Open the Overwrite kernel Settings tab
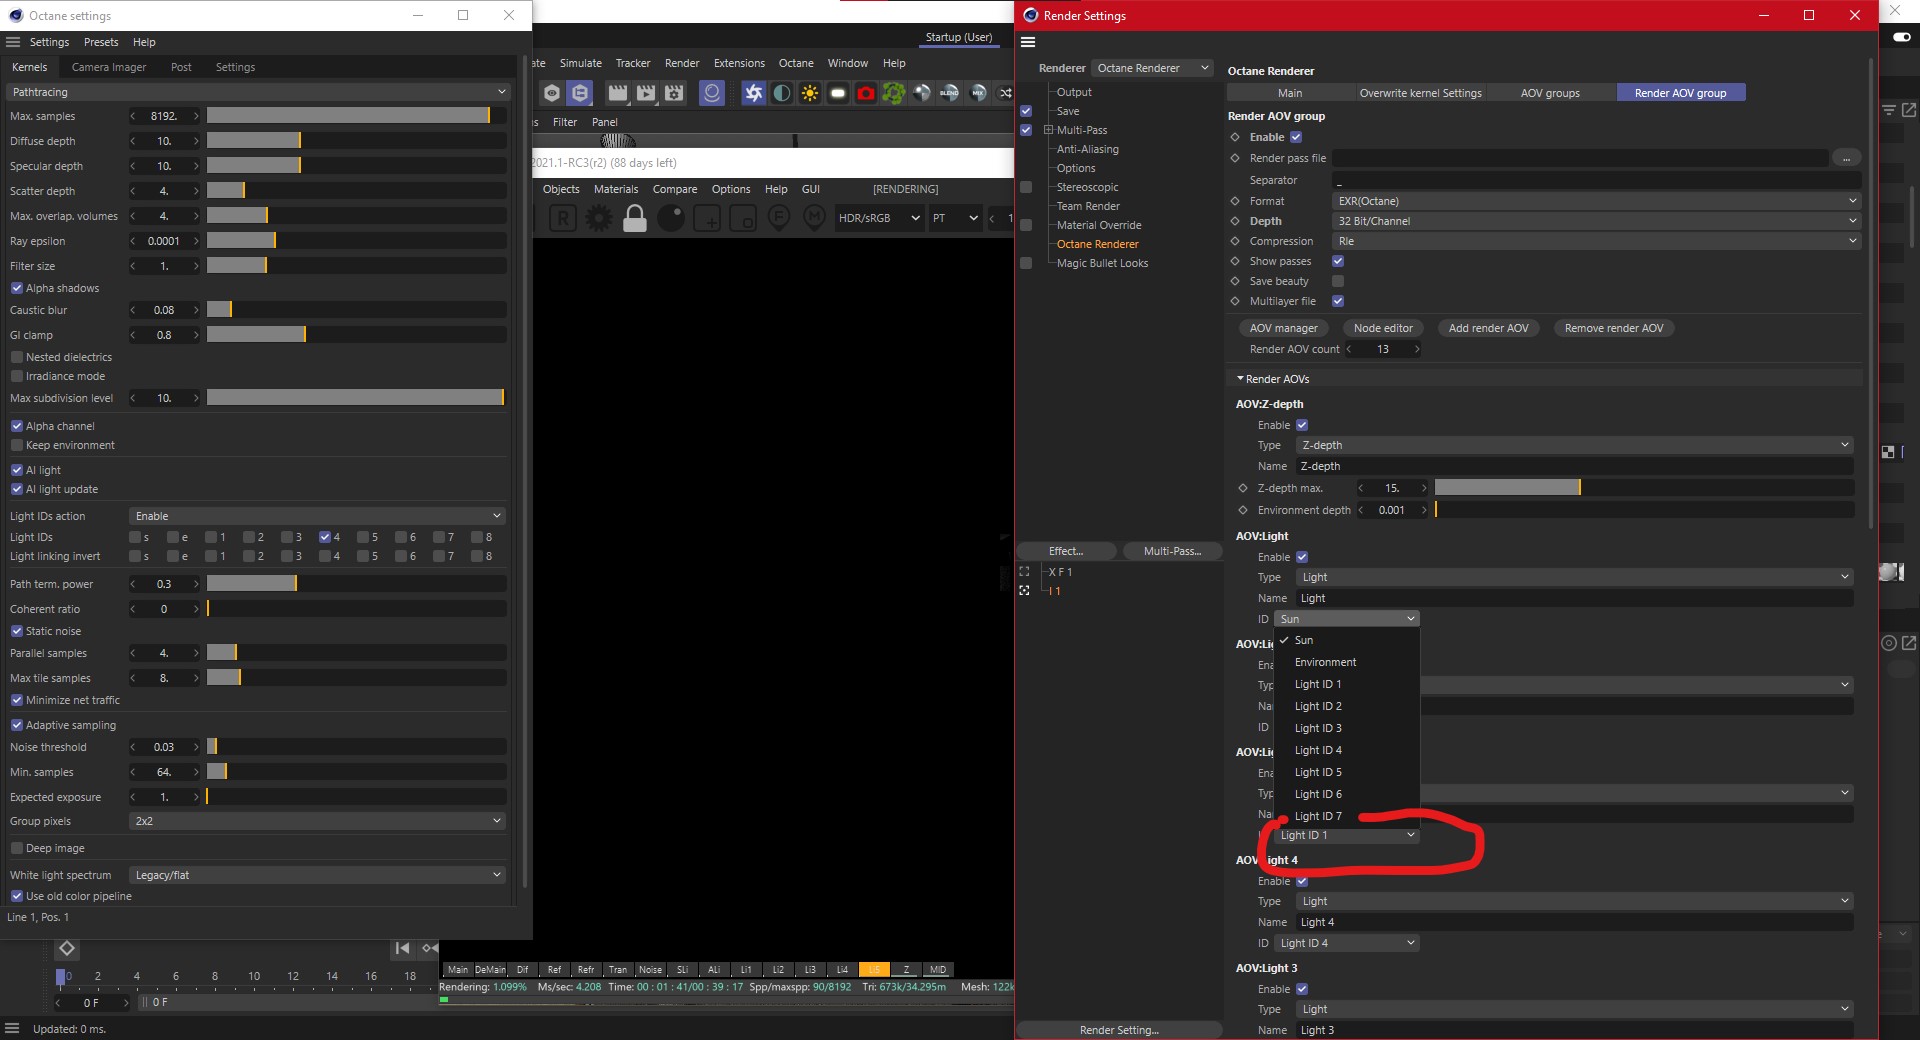Viewport: 1920px width, 1040px height. tap(1420, 93)
